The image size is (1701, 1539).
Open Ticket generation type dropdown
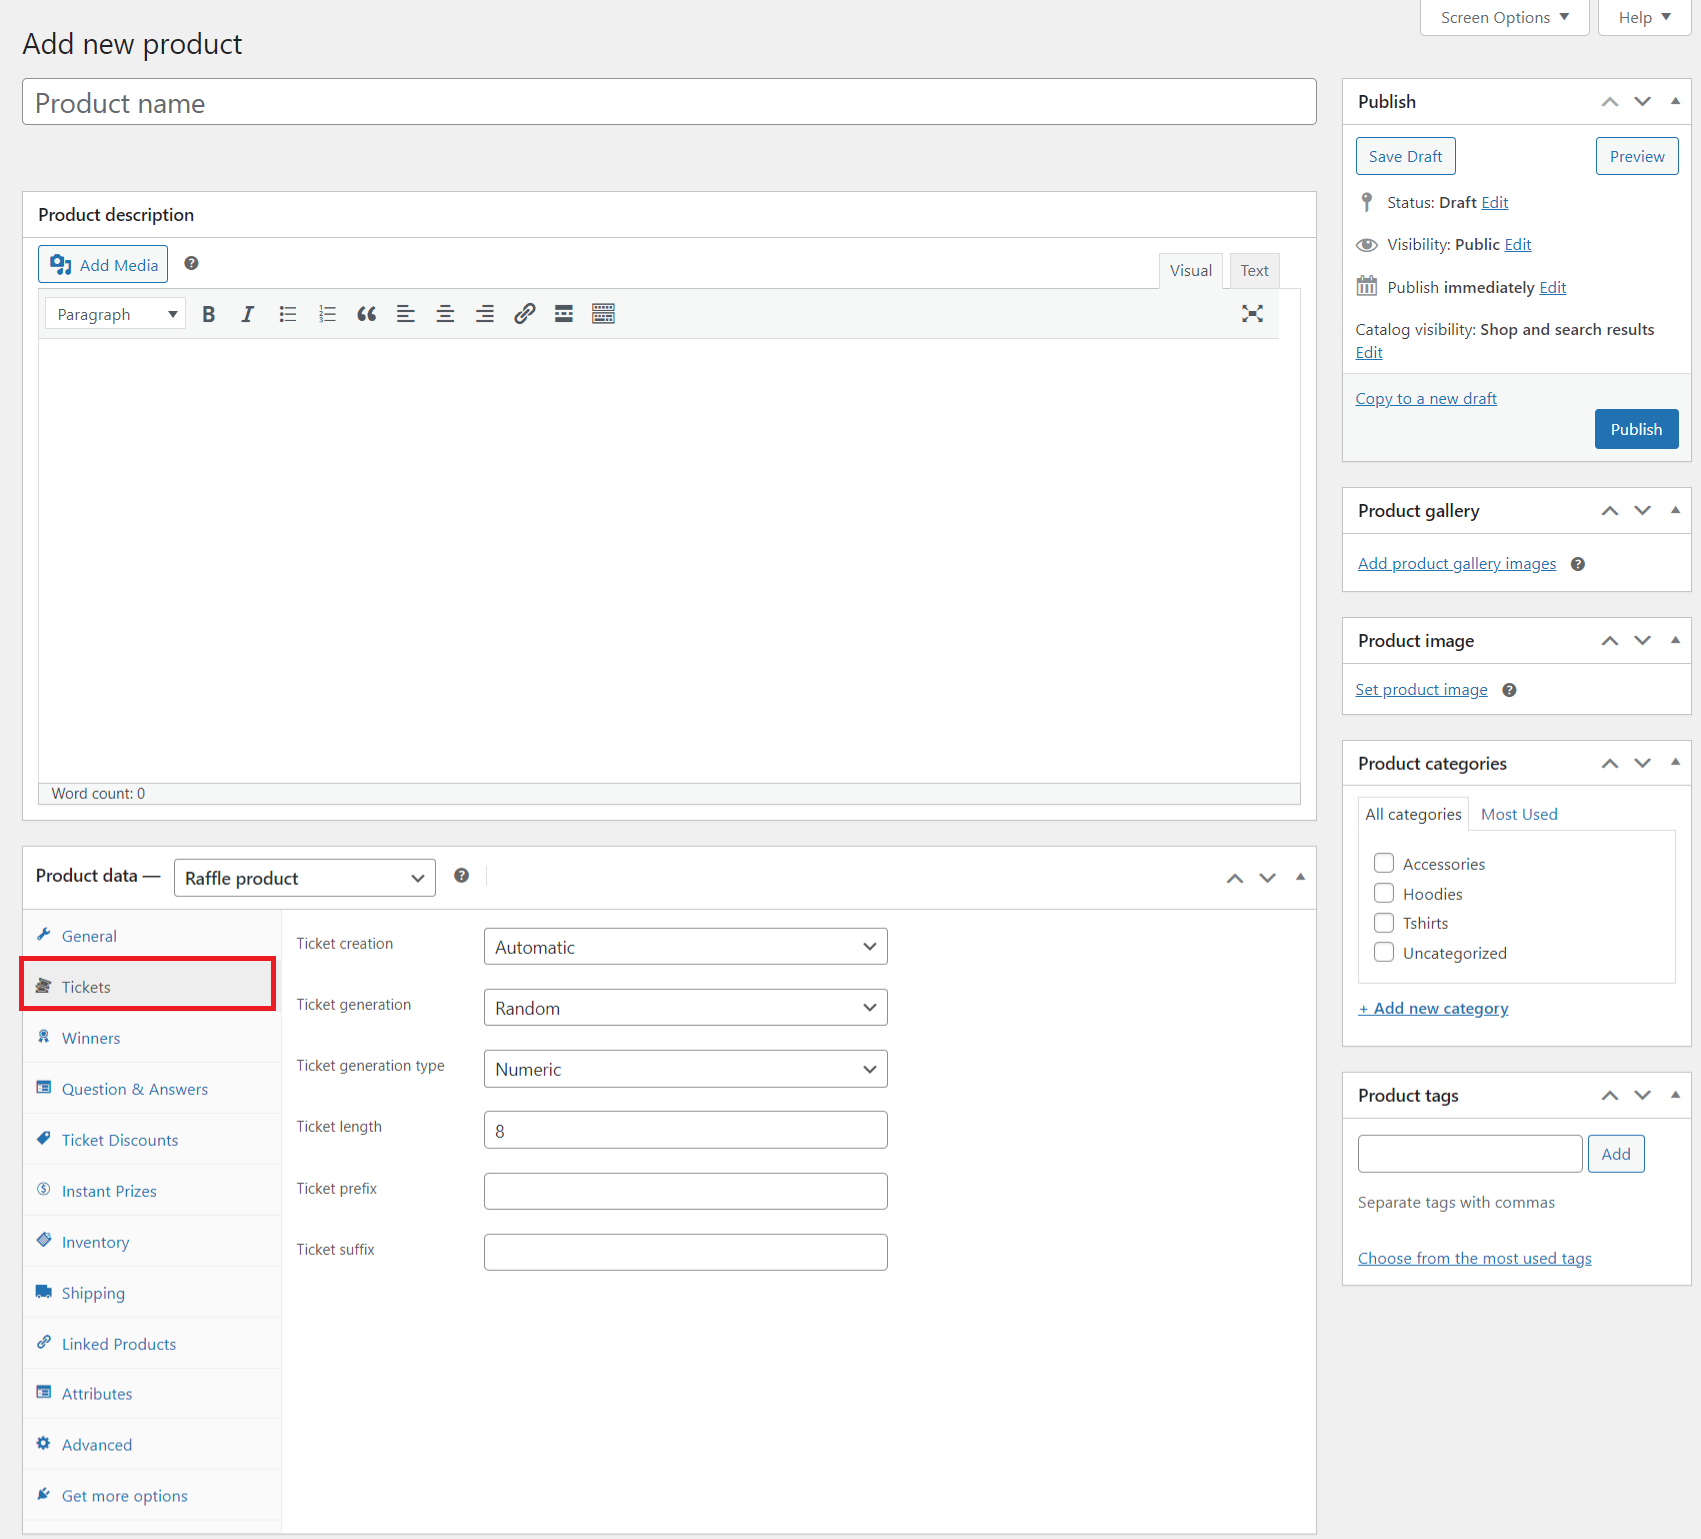(685, 1069)
